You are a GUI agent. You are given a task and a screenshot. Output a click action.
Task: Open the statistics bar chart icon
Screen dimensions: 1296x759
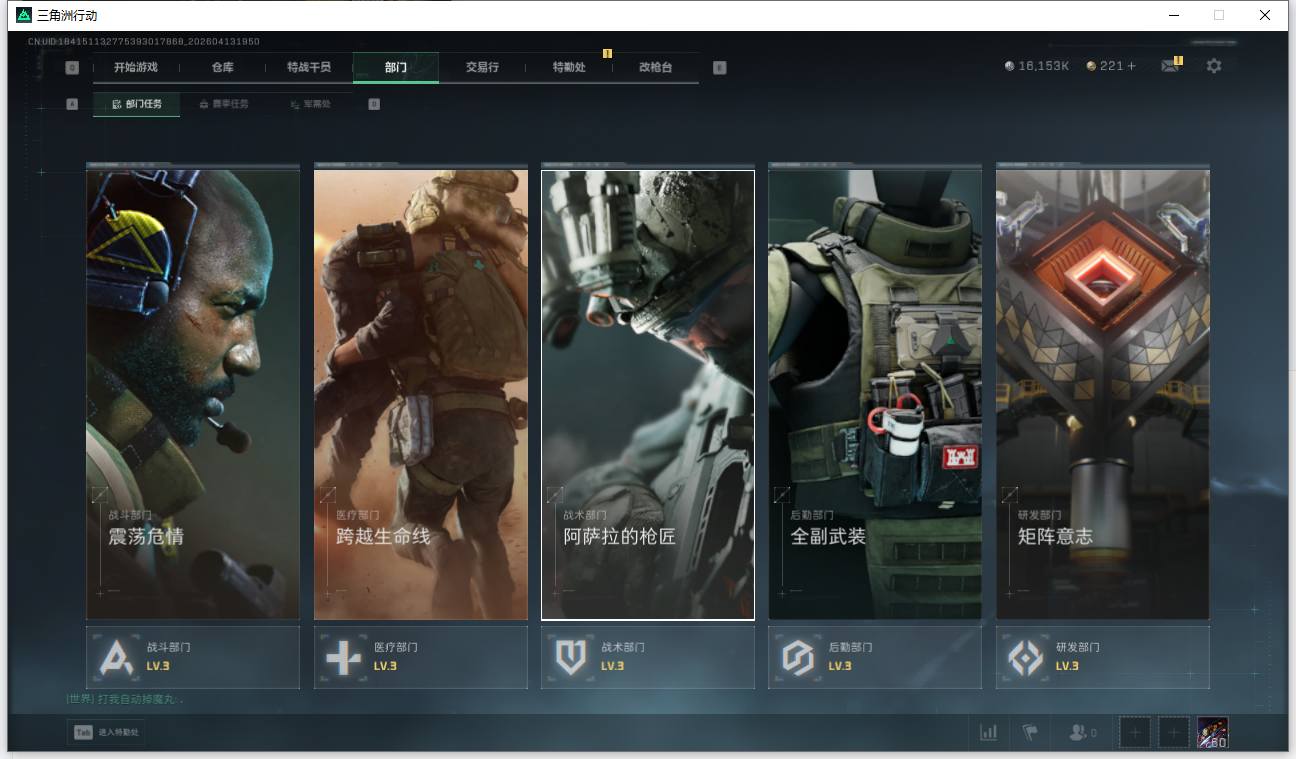click(988, 733)
